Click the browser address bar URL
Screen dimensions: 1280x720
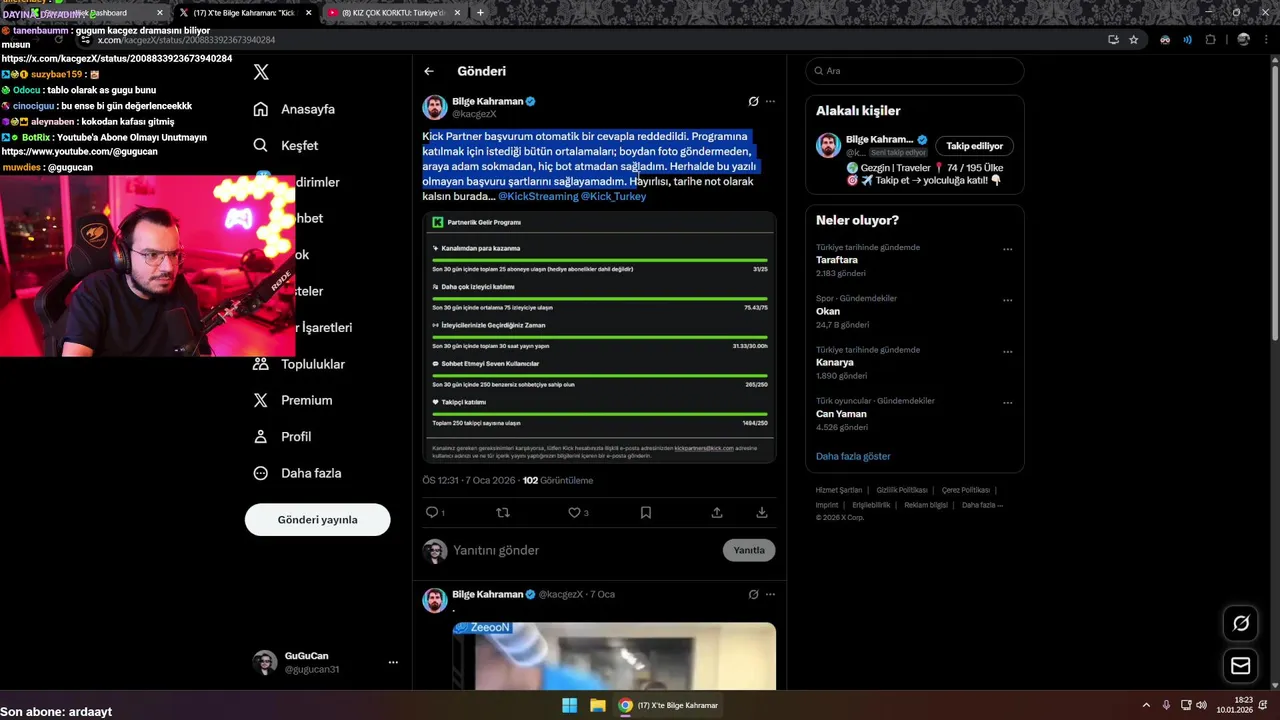(x=186, y=40)
